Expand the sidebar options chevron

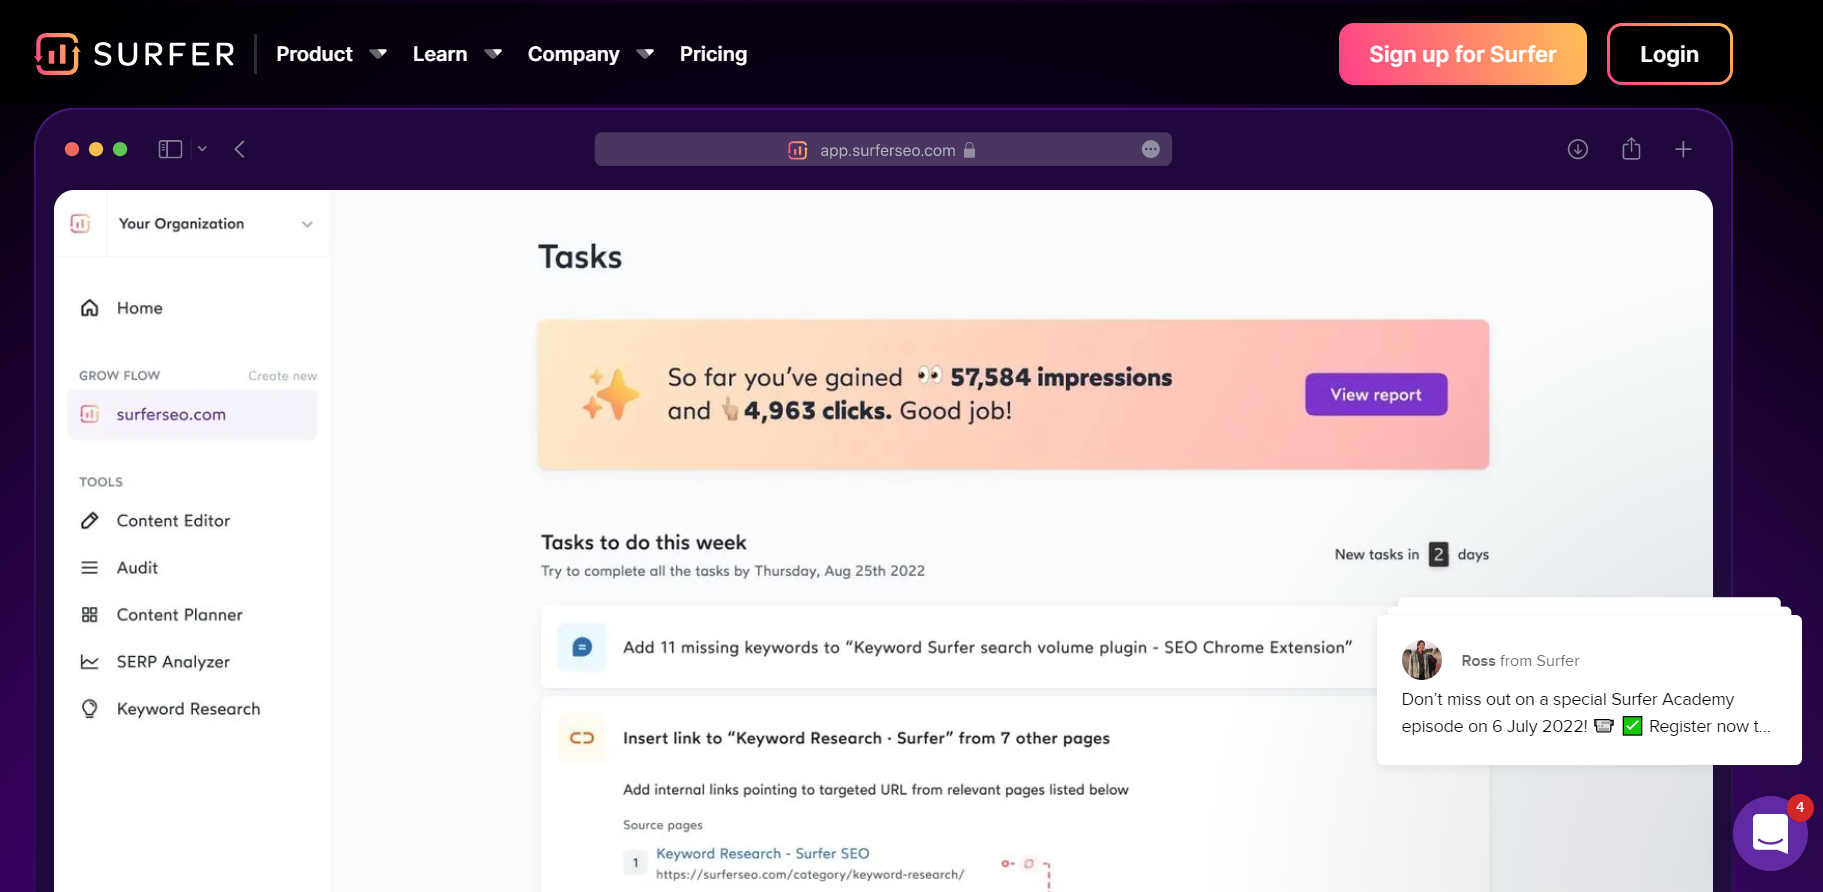coord(202,149)
